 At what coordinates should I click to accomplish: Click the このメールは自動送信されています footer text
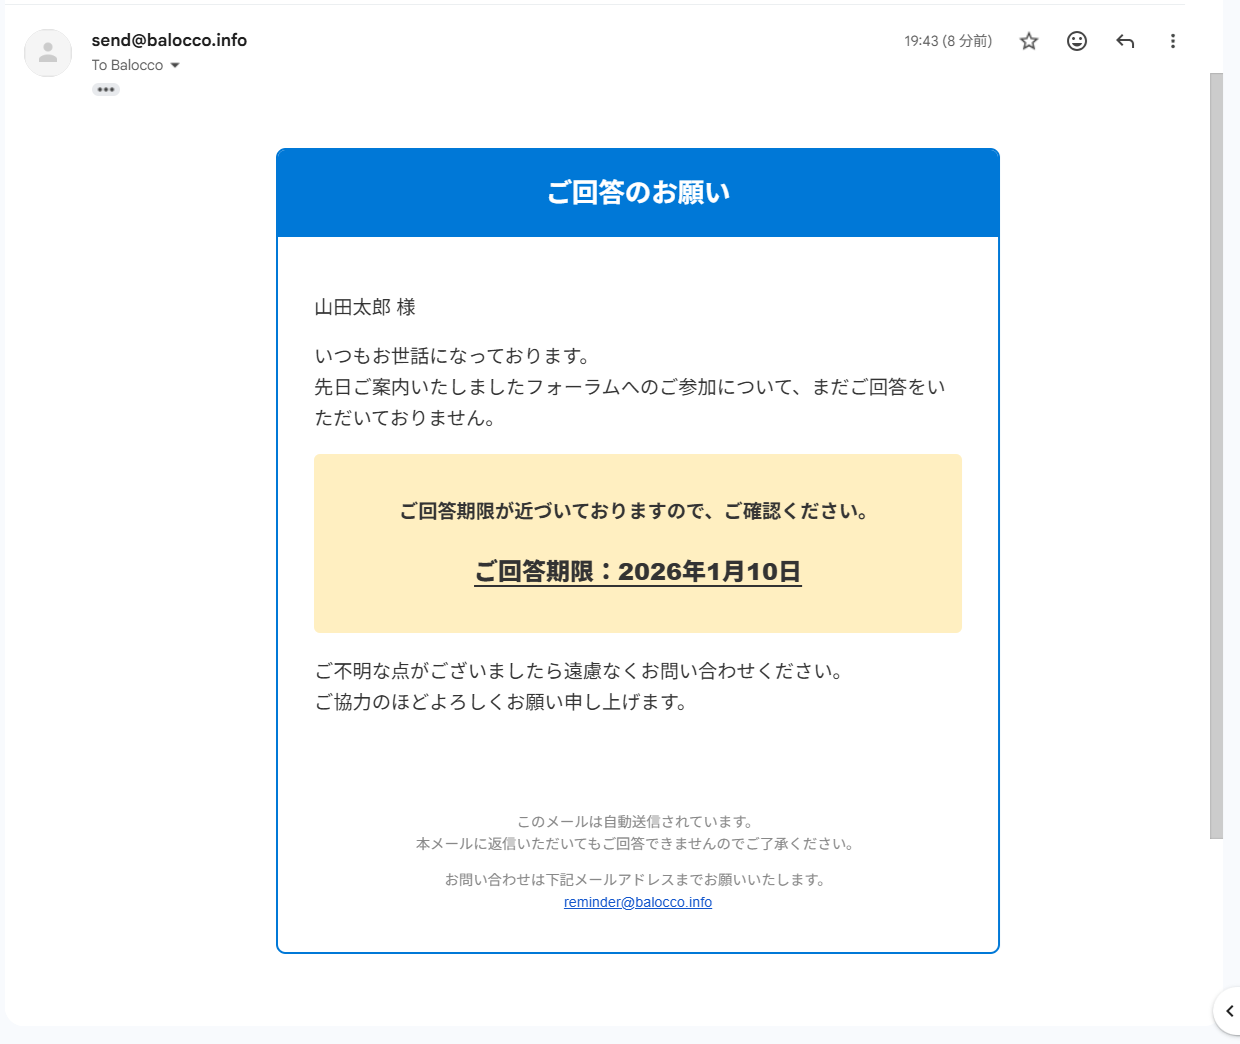pos(635,821)
